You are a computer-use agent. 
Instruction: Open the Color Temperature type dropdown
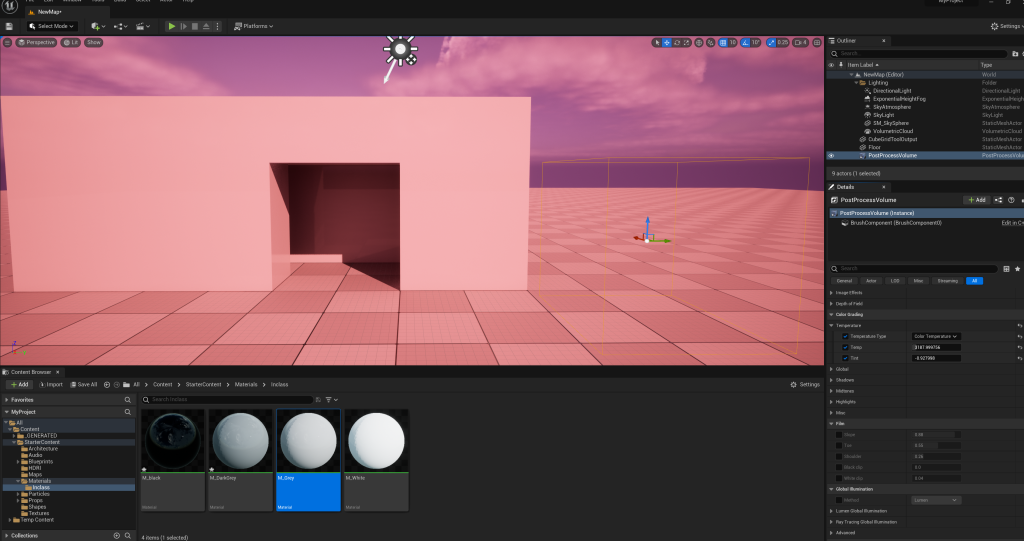pyautogui.click(x=936, y=336)
